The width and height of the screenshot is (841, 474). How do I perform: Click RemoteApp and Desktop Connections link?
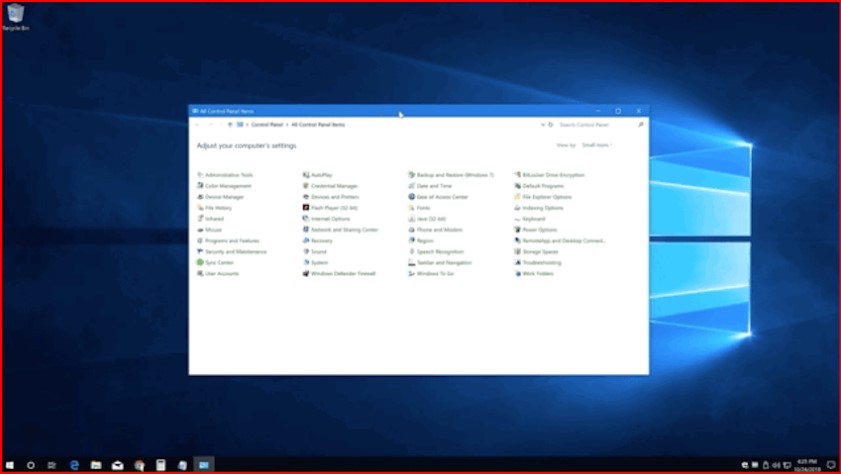(x=564, y=241)
